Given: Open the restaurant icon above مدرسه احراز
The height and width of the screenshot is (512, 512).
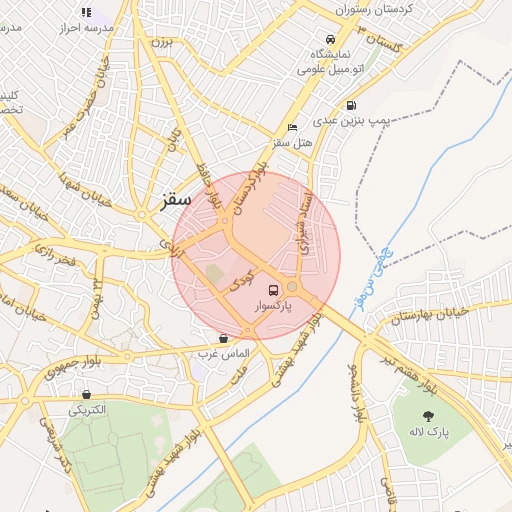Looking at the screenshot, I should click(86, 13).
